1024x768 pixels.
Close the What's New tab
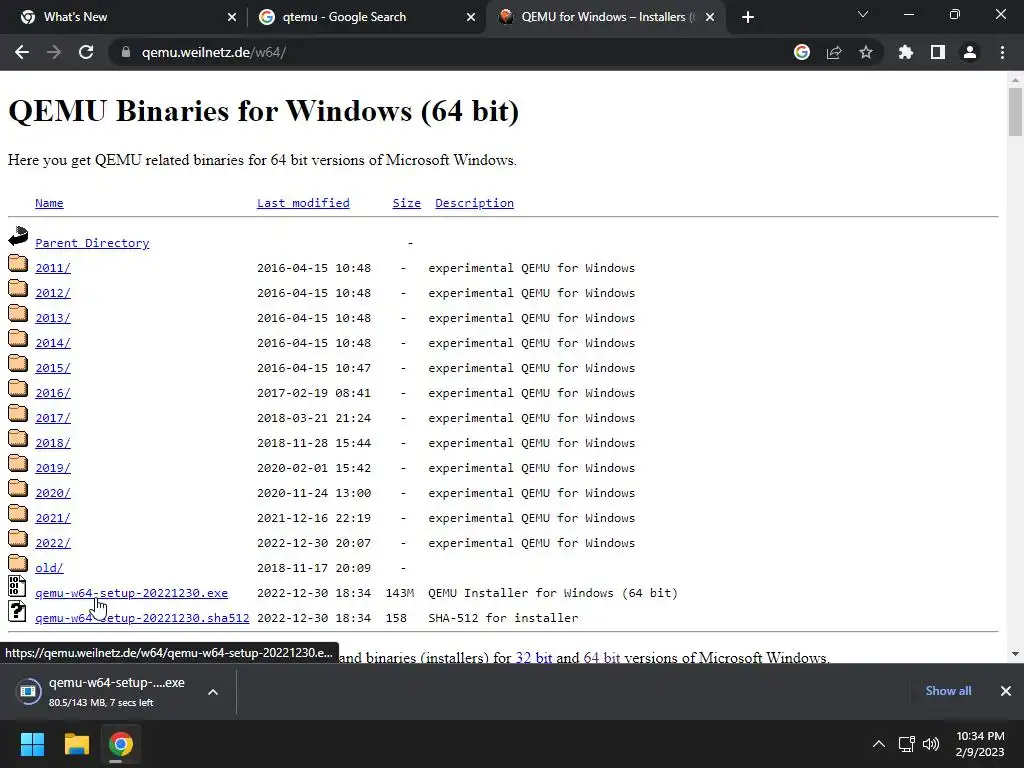[232, 17]
